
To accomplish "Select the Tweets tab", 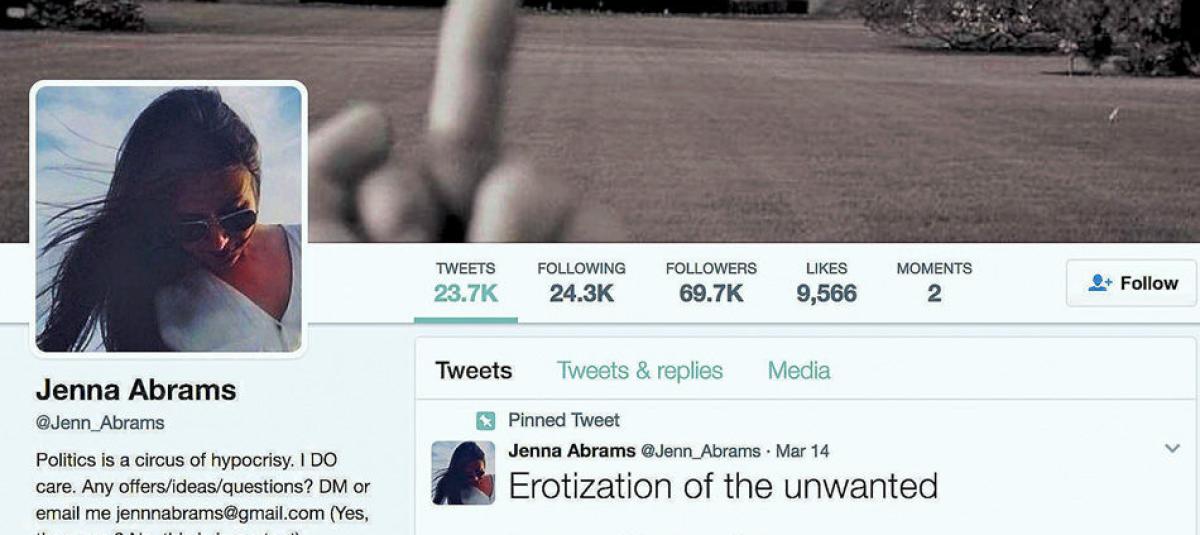I will [x=473, y=371].
